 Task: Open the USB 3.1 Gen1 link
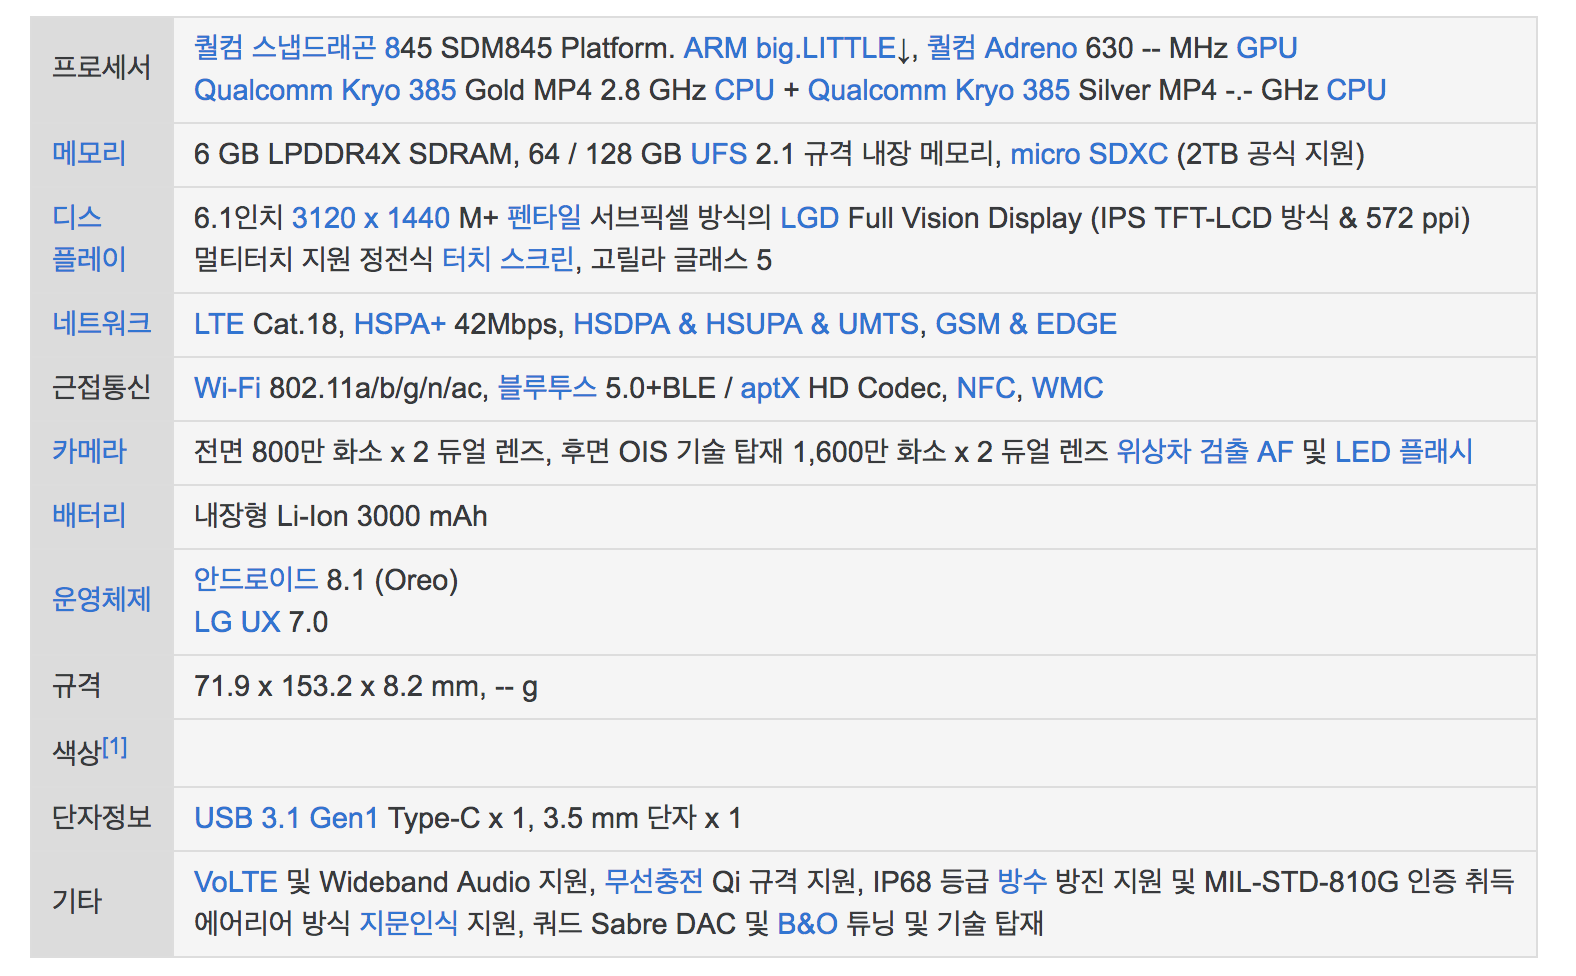[286, 818]
